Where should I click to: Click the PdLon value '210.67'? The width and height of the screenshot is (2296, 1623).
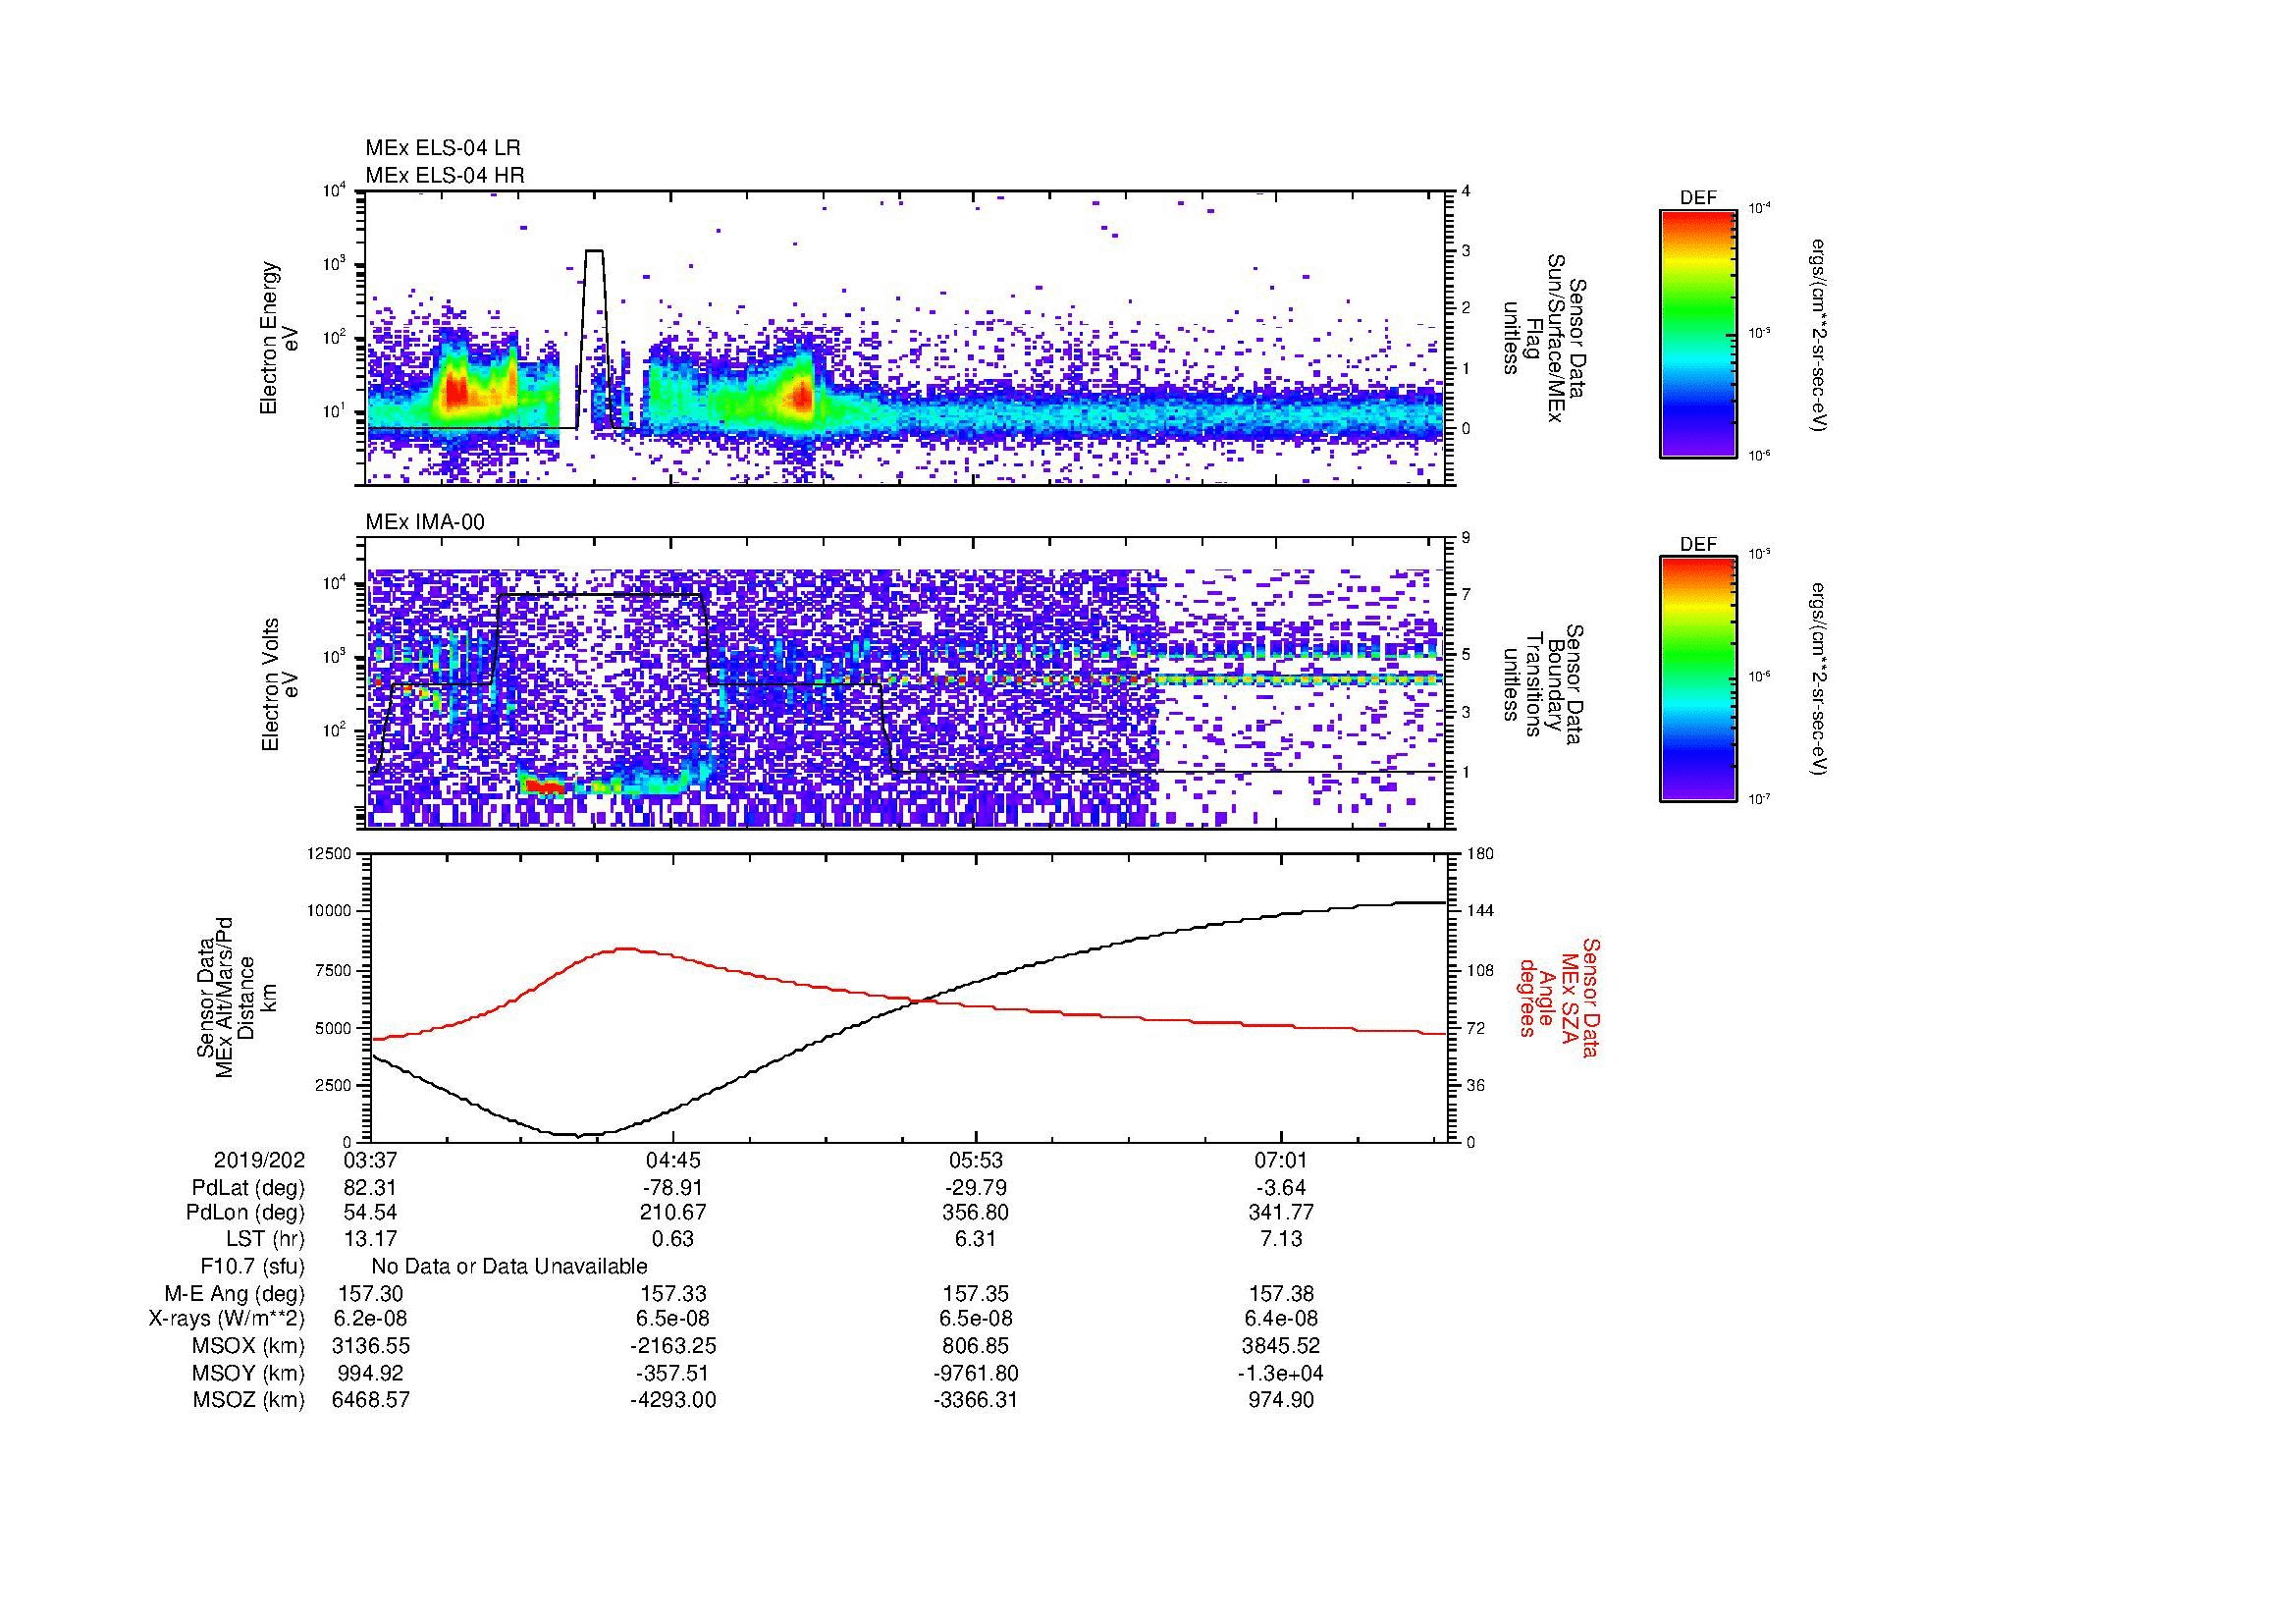point(673,1213)
